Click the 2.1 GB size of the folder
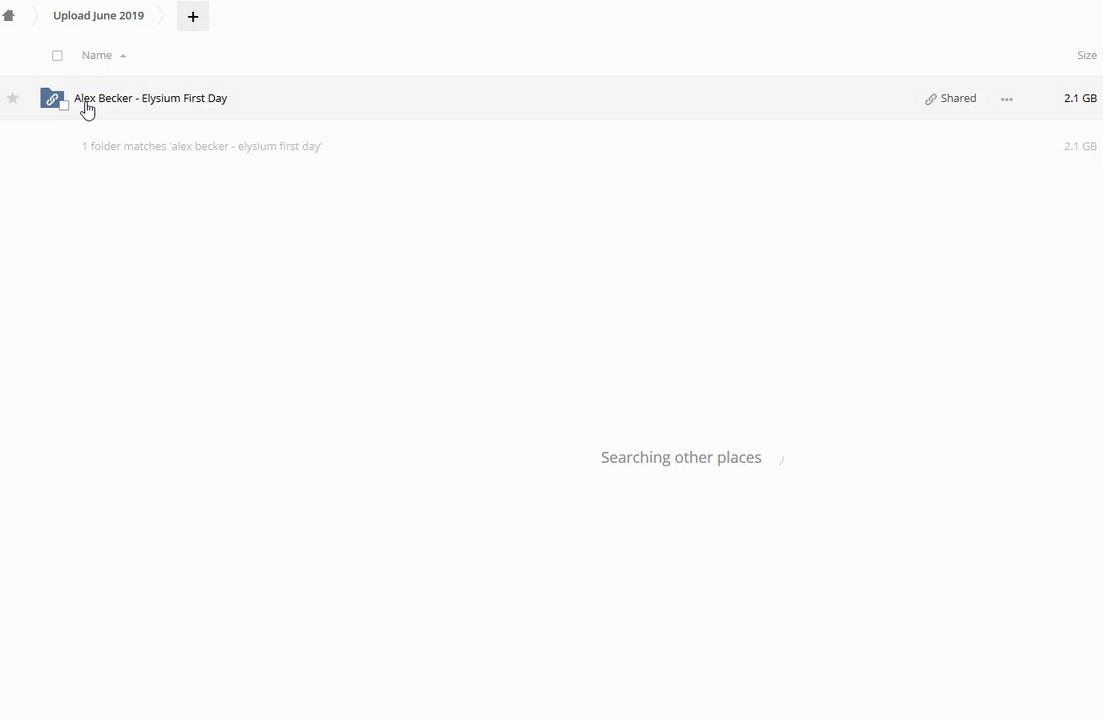The width and height of the screenshot is (1103, 720). coord(1080,98)
